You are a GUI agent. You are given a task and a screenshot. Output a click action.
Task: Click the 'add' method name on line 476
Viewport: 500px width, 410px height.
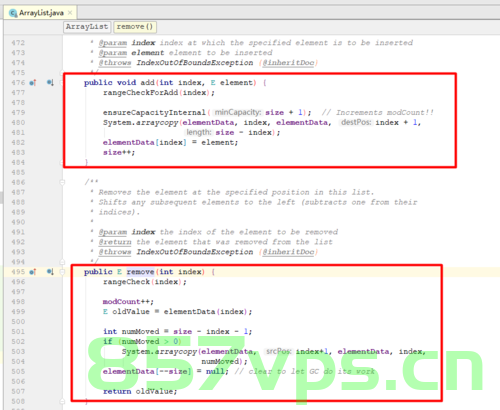point(148,82)
